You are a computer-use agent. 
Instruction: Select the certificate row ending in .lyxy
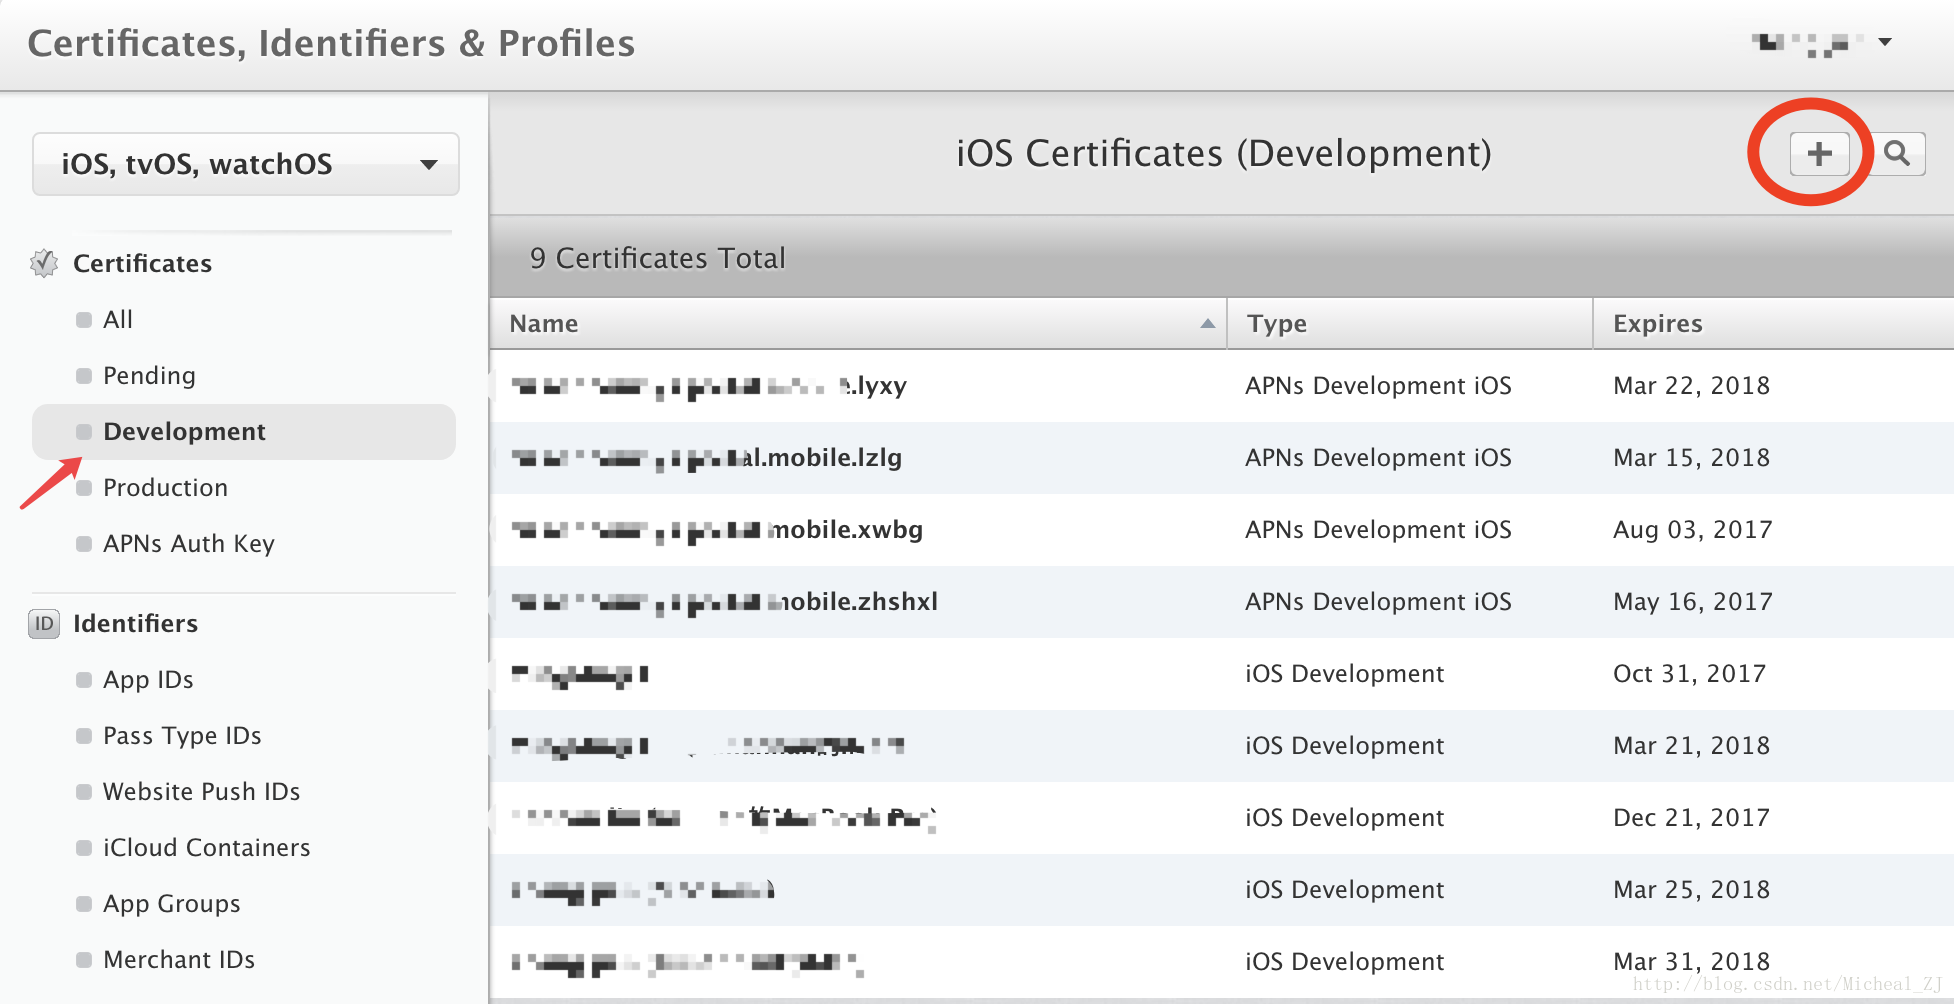[x=1222, y=385]
